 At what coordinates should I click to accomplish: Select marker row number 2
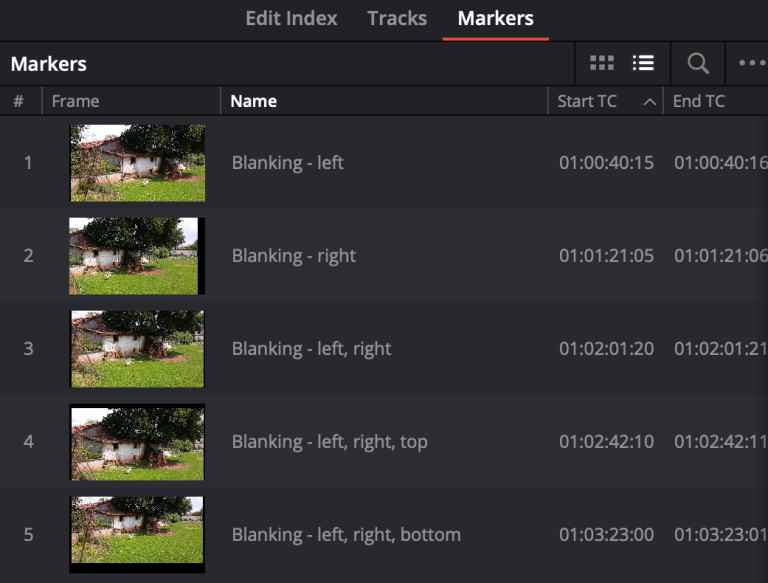coord(28,256)
